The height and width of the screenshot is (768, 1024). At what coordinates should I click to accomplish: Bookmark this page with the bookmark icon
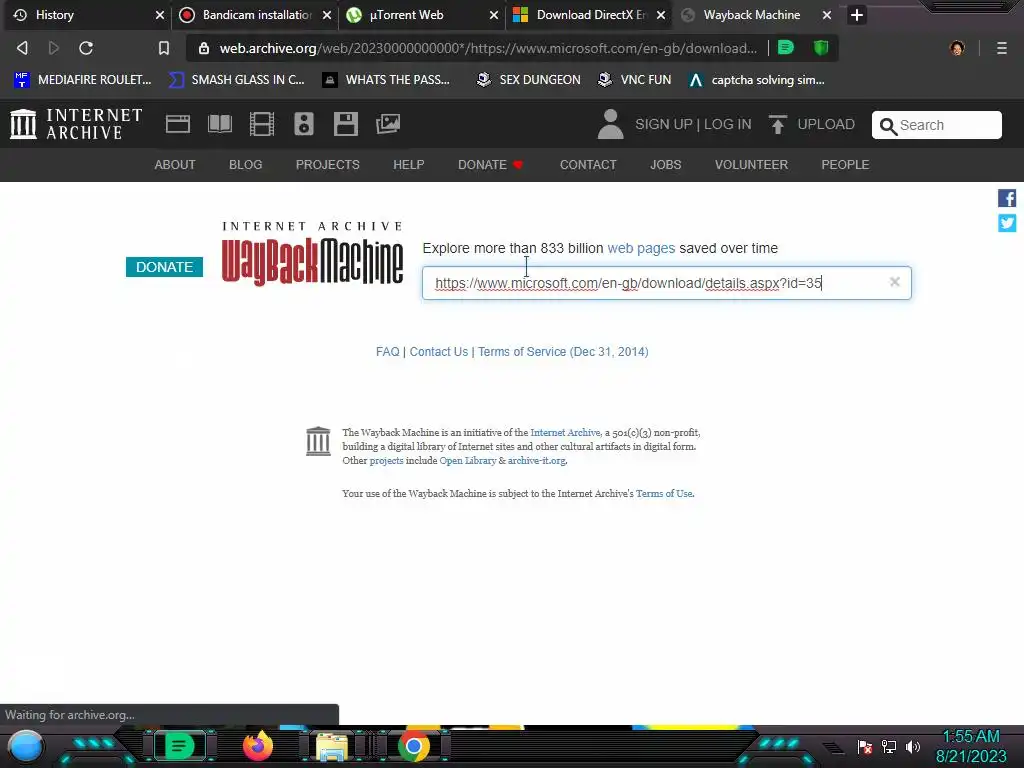pyautogui.click(x=164, y=48)
